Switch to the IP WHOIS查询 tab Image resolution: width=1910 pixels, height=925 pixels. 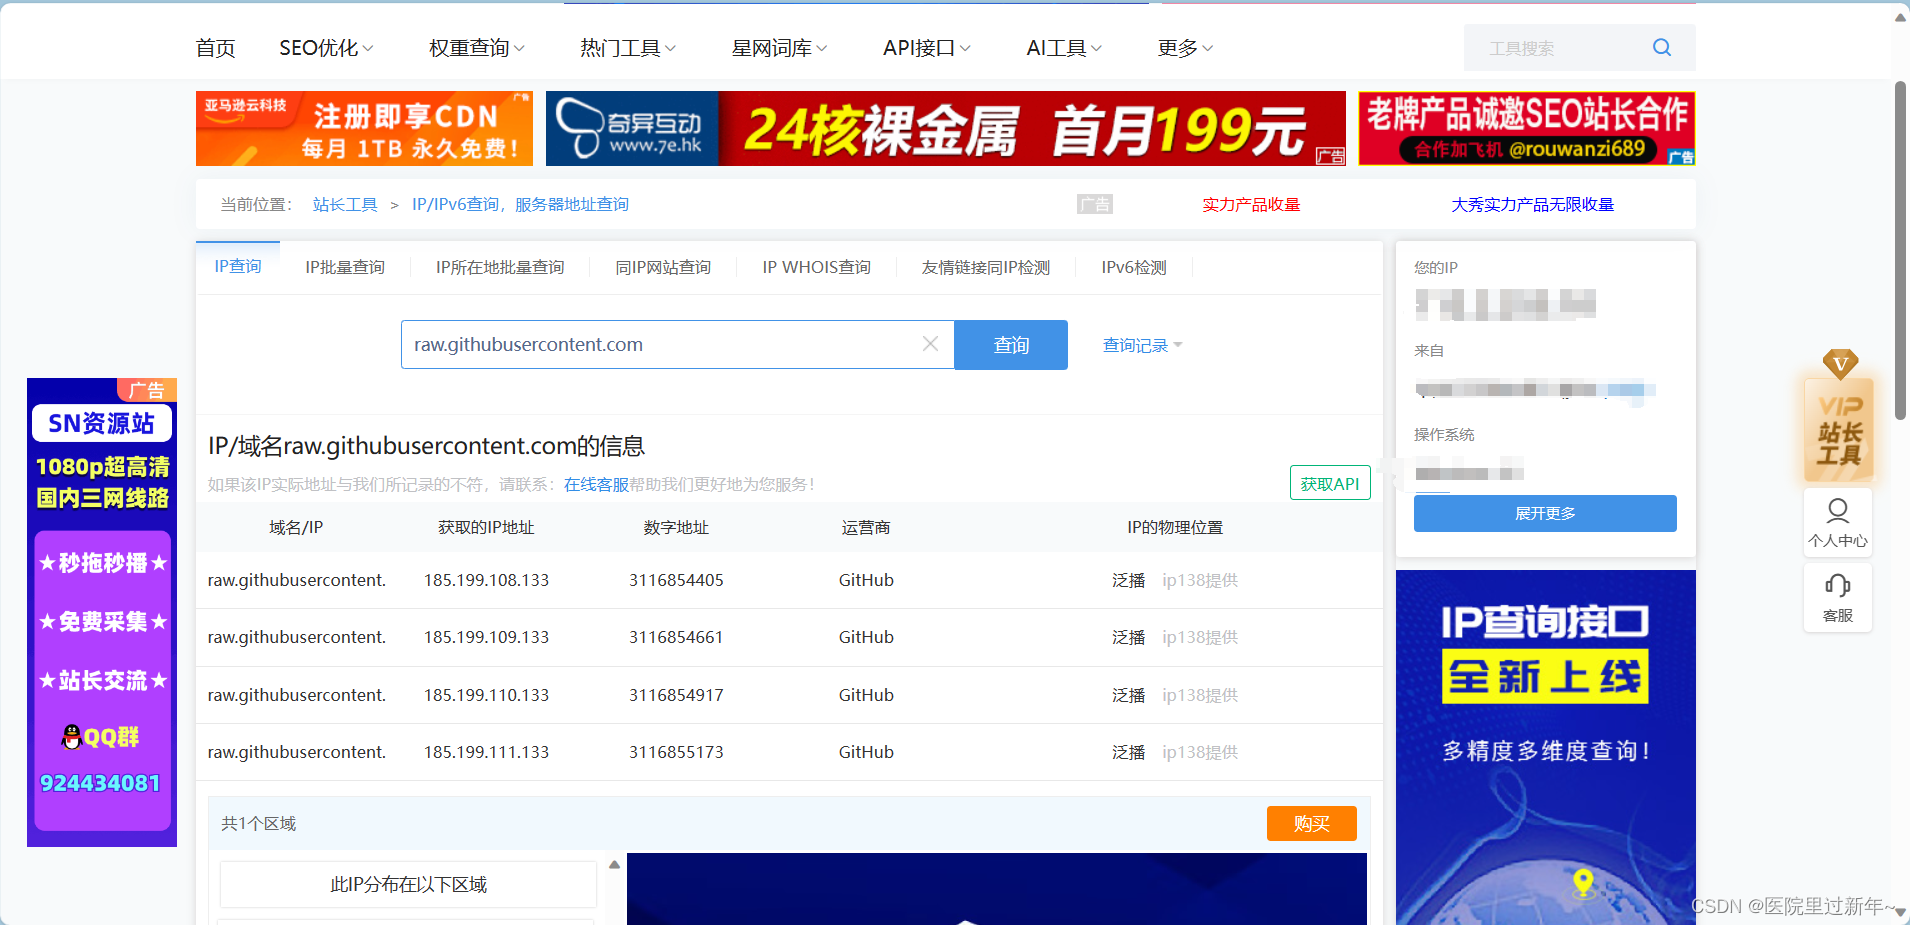click(x=816, y=267)
